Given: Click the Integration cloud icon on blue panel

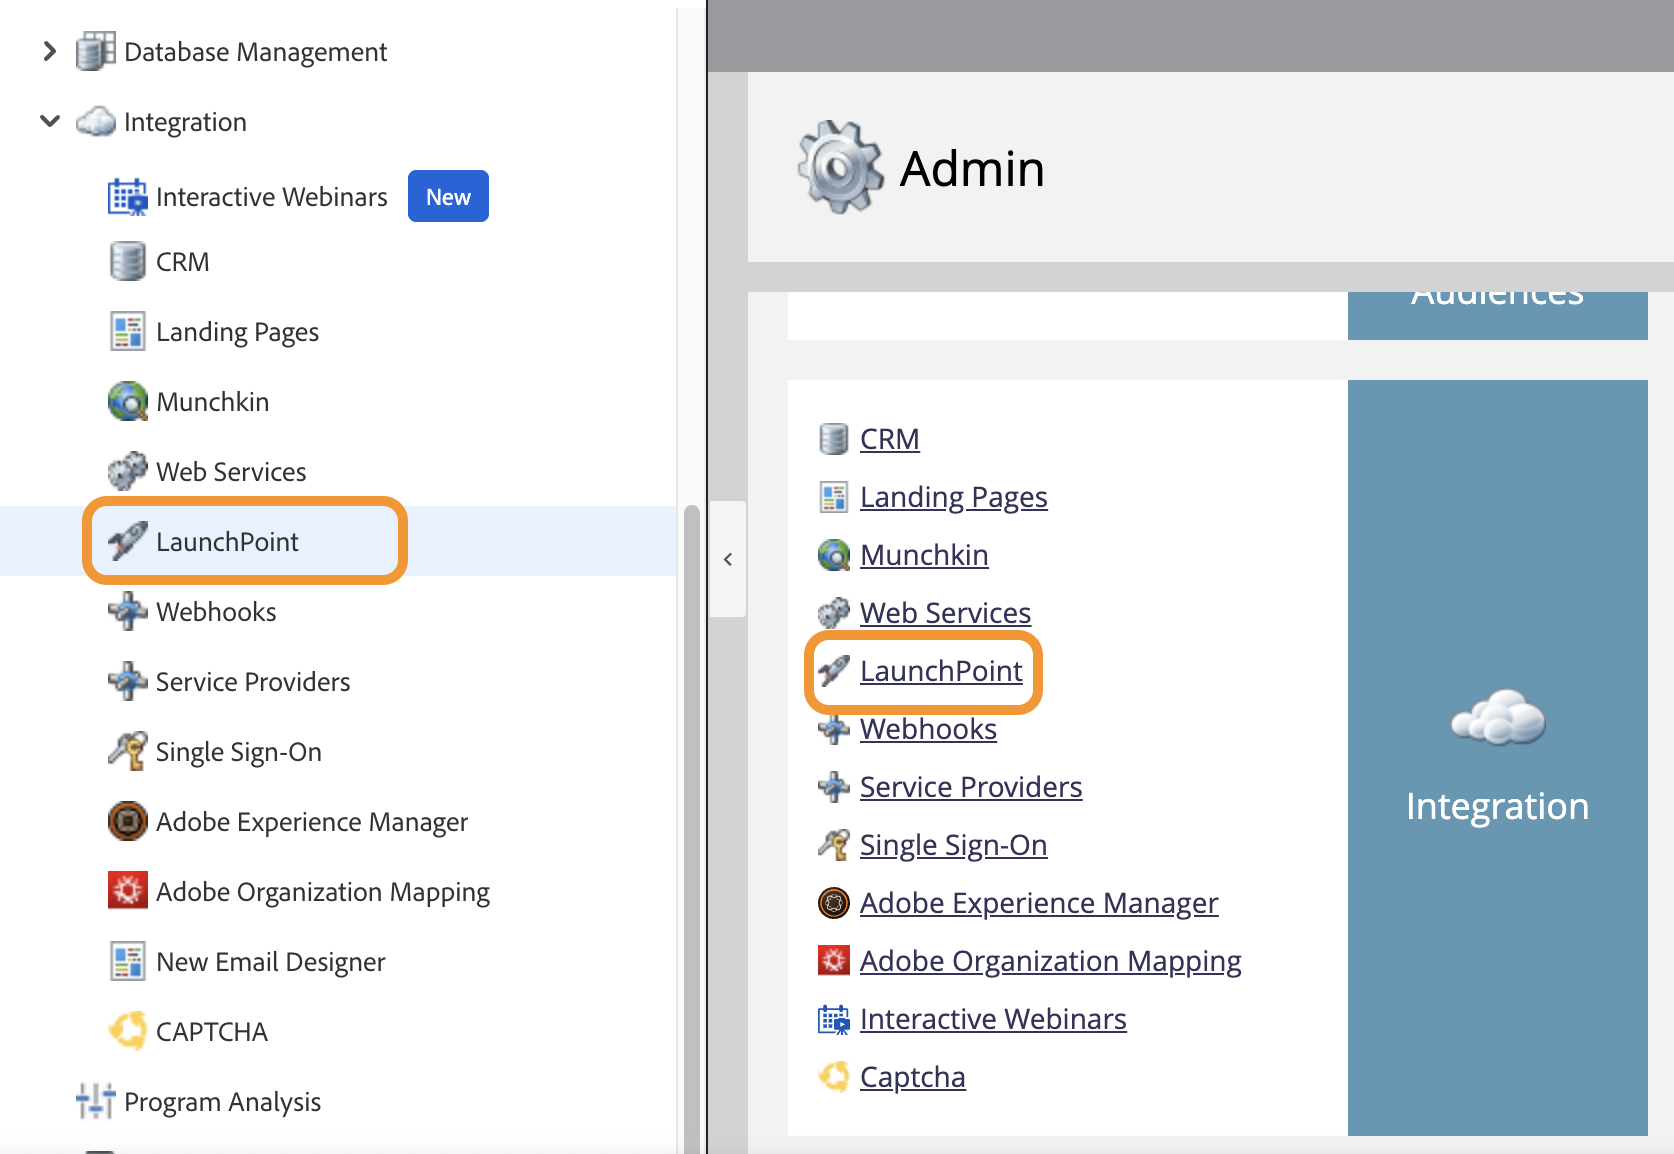Looking at the screenshot, I should click(x=1498, y=717).
